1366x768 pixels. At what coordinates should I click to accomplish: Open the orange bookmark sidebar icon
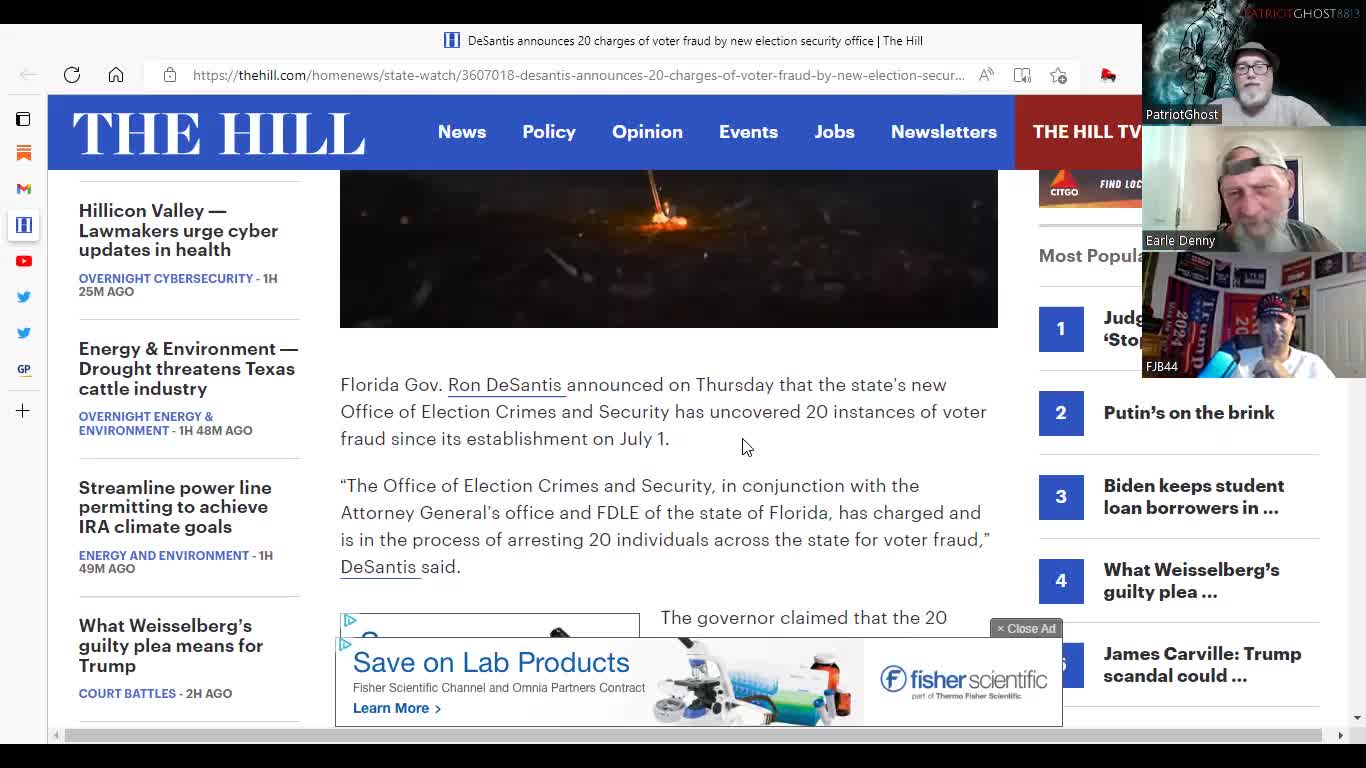[24, 153]
